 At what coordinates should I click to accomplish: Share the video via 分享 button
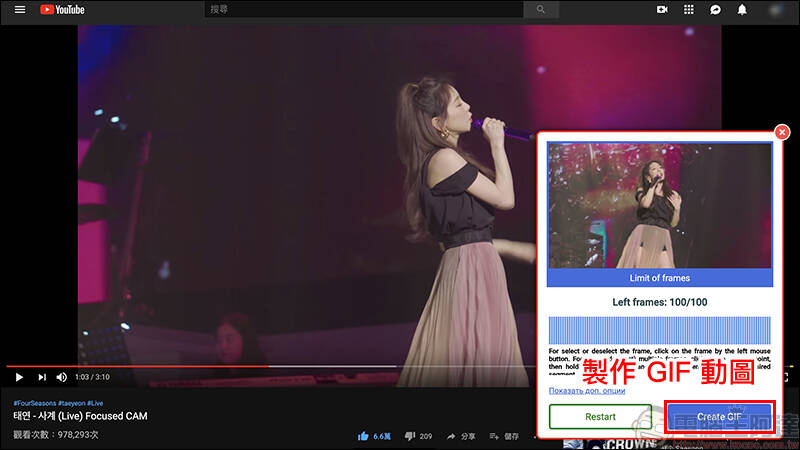(x=461, y=436)
